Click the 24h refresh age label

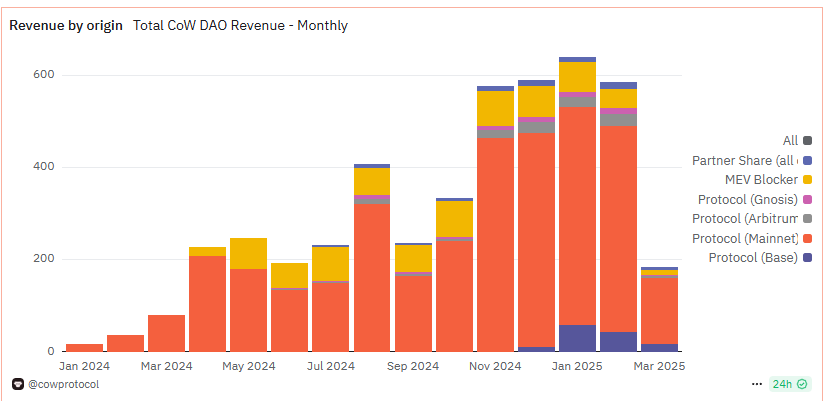[782, 384]
